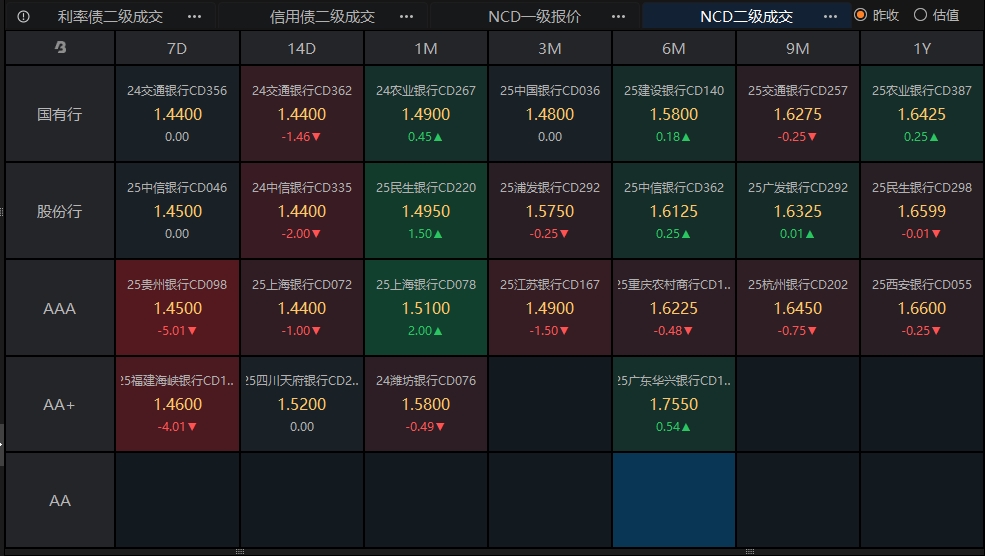Open the 25江苏银行CD167 cell

pyautogui.click(x=550, y=307)
